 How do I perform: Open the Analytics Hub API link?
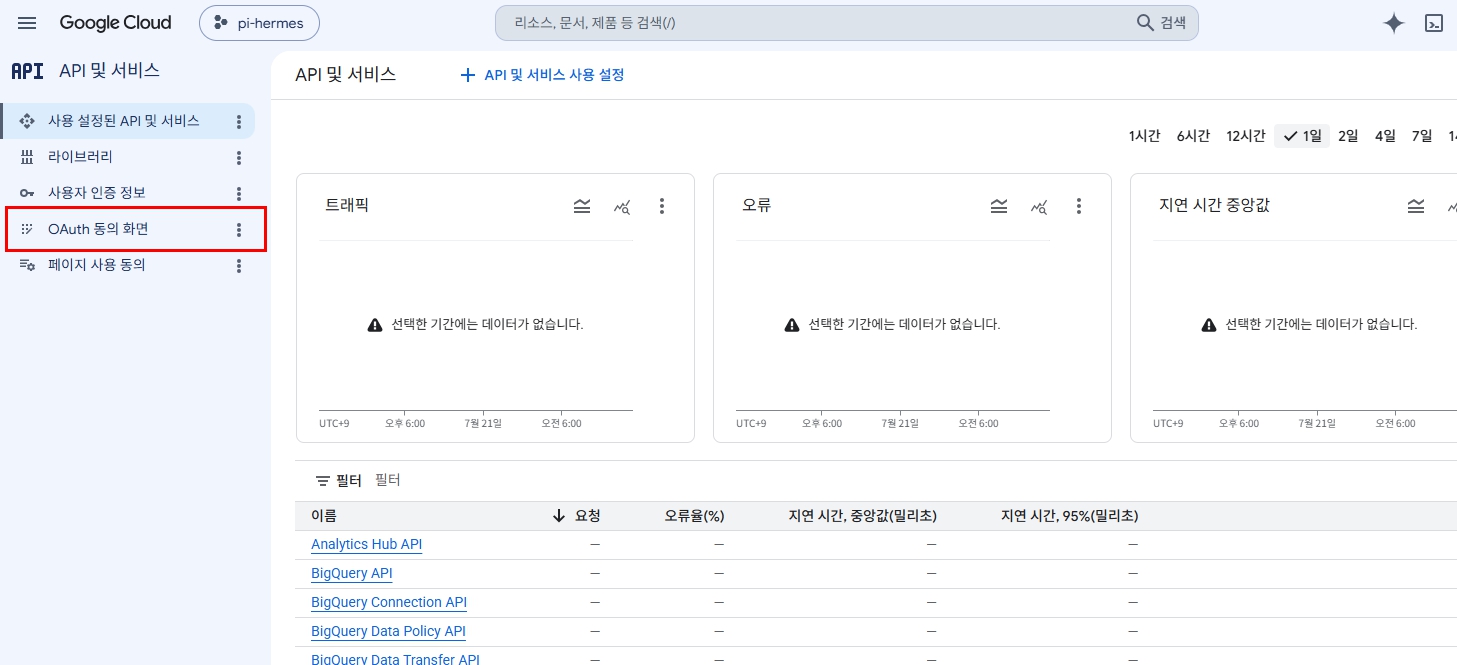pos(366,545)
